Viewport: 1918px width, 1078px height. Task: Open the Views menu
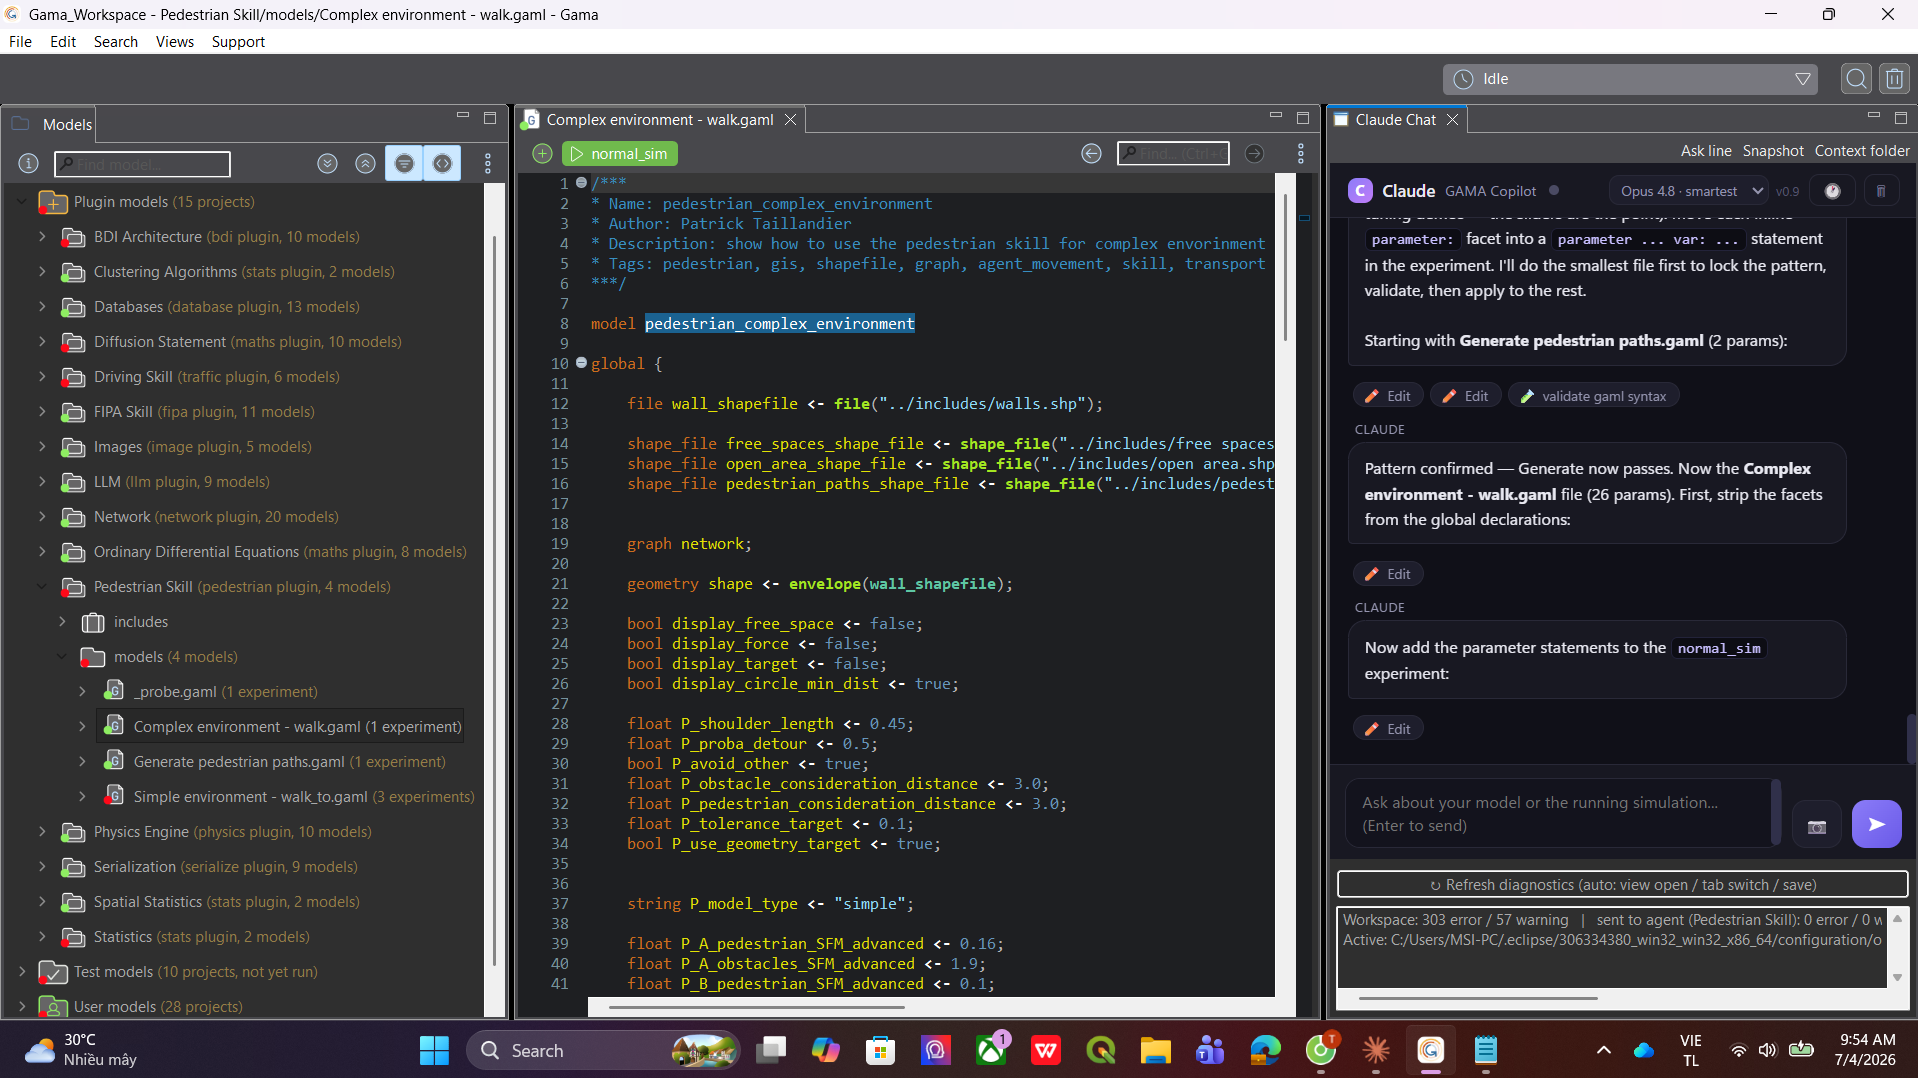[175, 42]
